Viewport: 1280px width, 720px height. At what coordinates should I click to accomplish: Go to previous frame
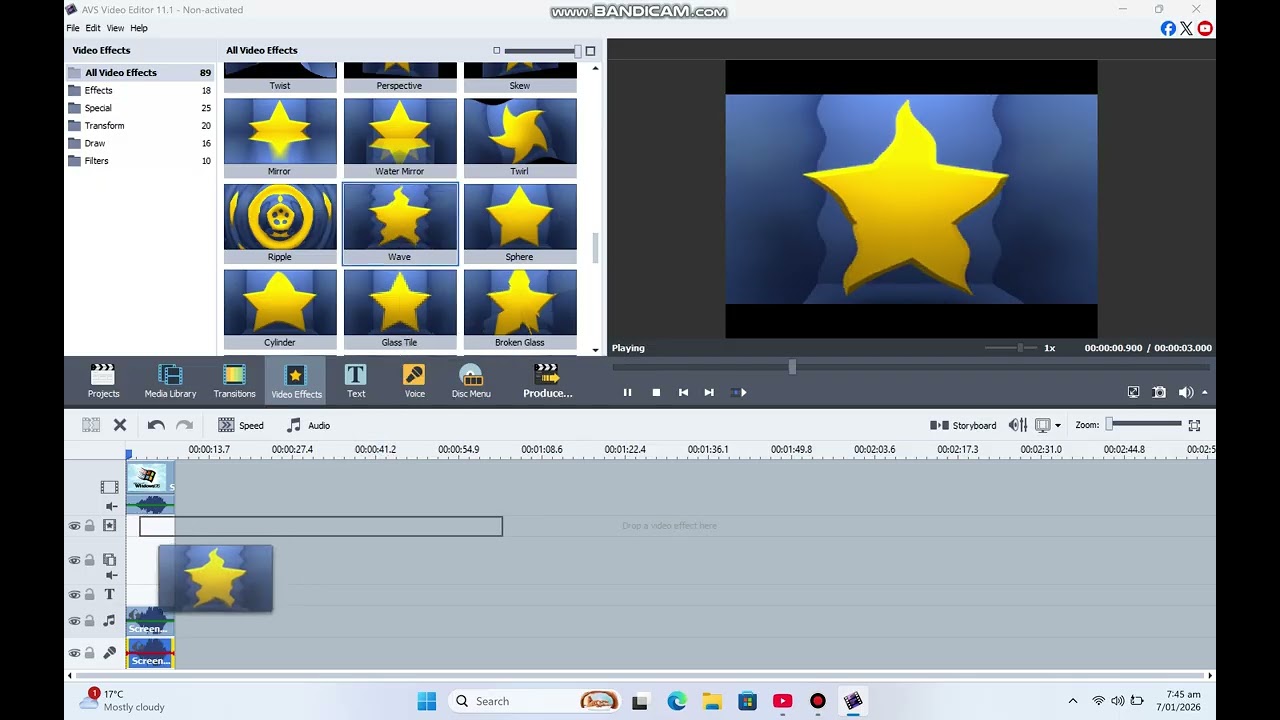[x=683, y=392]
